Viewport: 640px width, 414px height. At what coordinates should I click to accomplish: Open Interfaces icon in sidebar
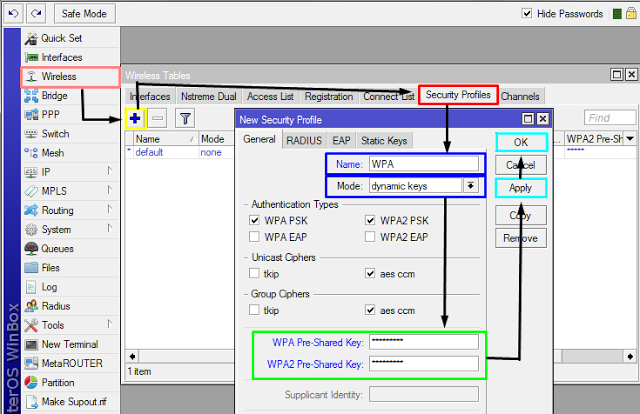[31, 58]
